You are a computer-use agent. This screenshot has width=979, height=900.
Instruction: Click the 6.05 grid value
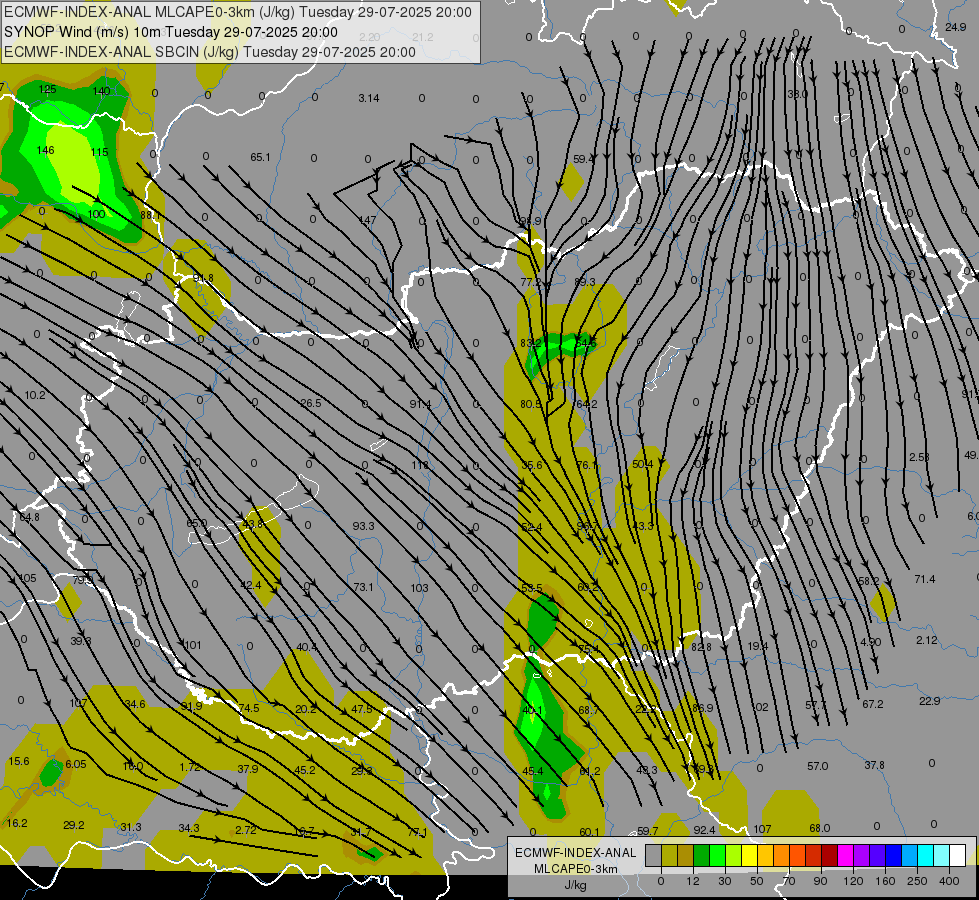coord(76,764)
